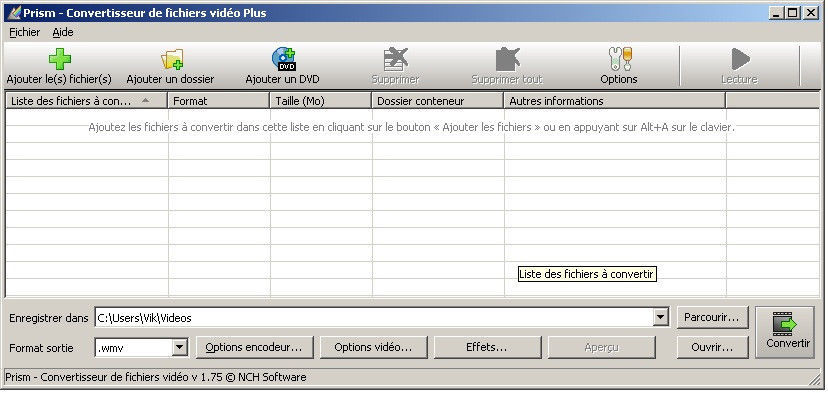Click the Supprimer tout toolbar icon
Viewport: 828px width, 393px height.
point(507,59)
